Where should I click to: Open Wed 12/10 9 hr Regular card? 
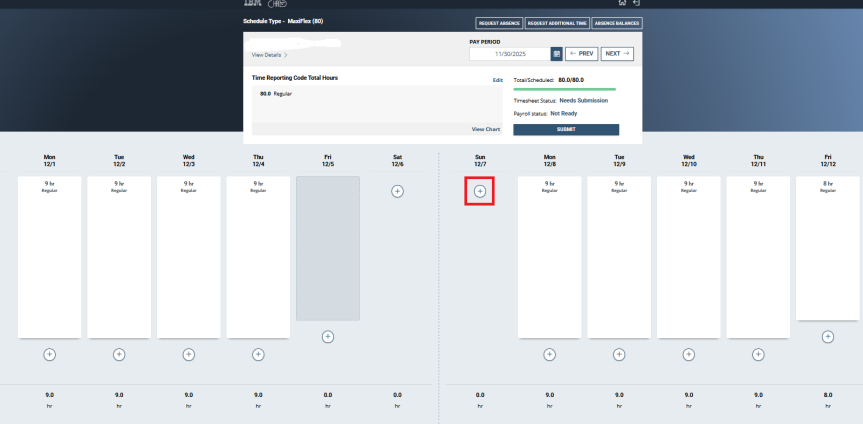(689, 257)
